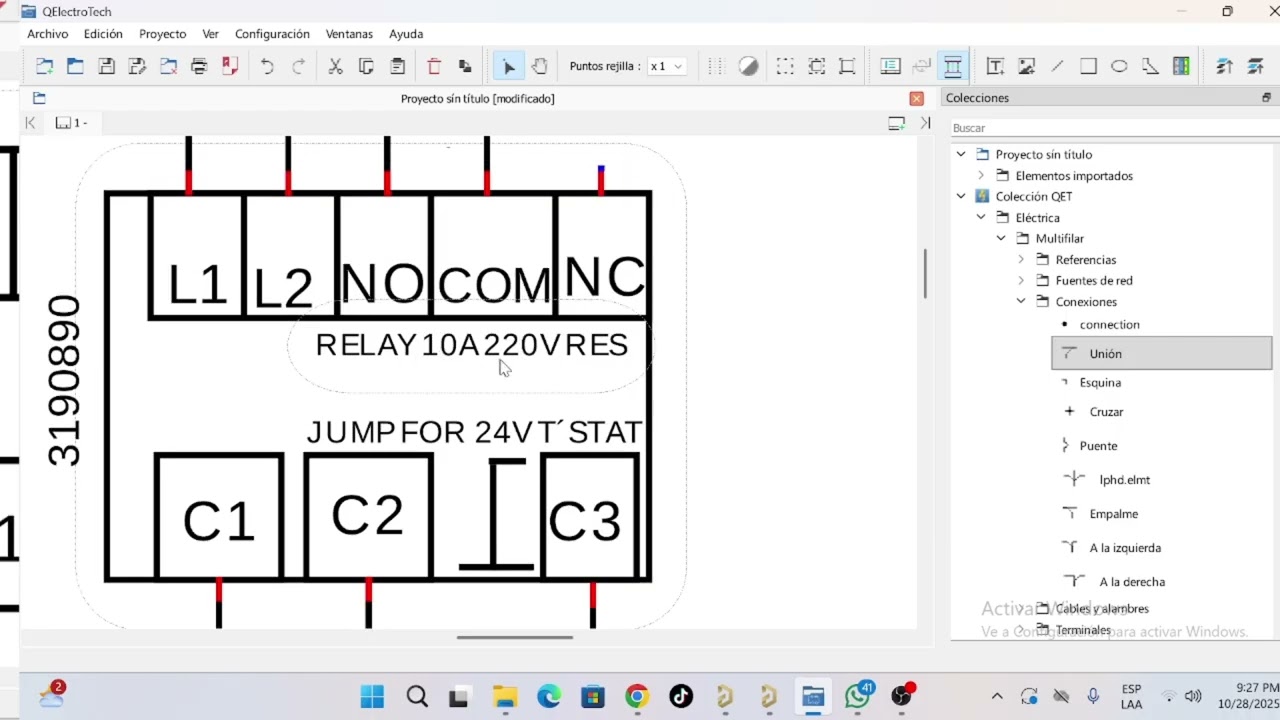Jump to the first diagram tab arrow

(x=31, y=123)
